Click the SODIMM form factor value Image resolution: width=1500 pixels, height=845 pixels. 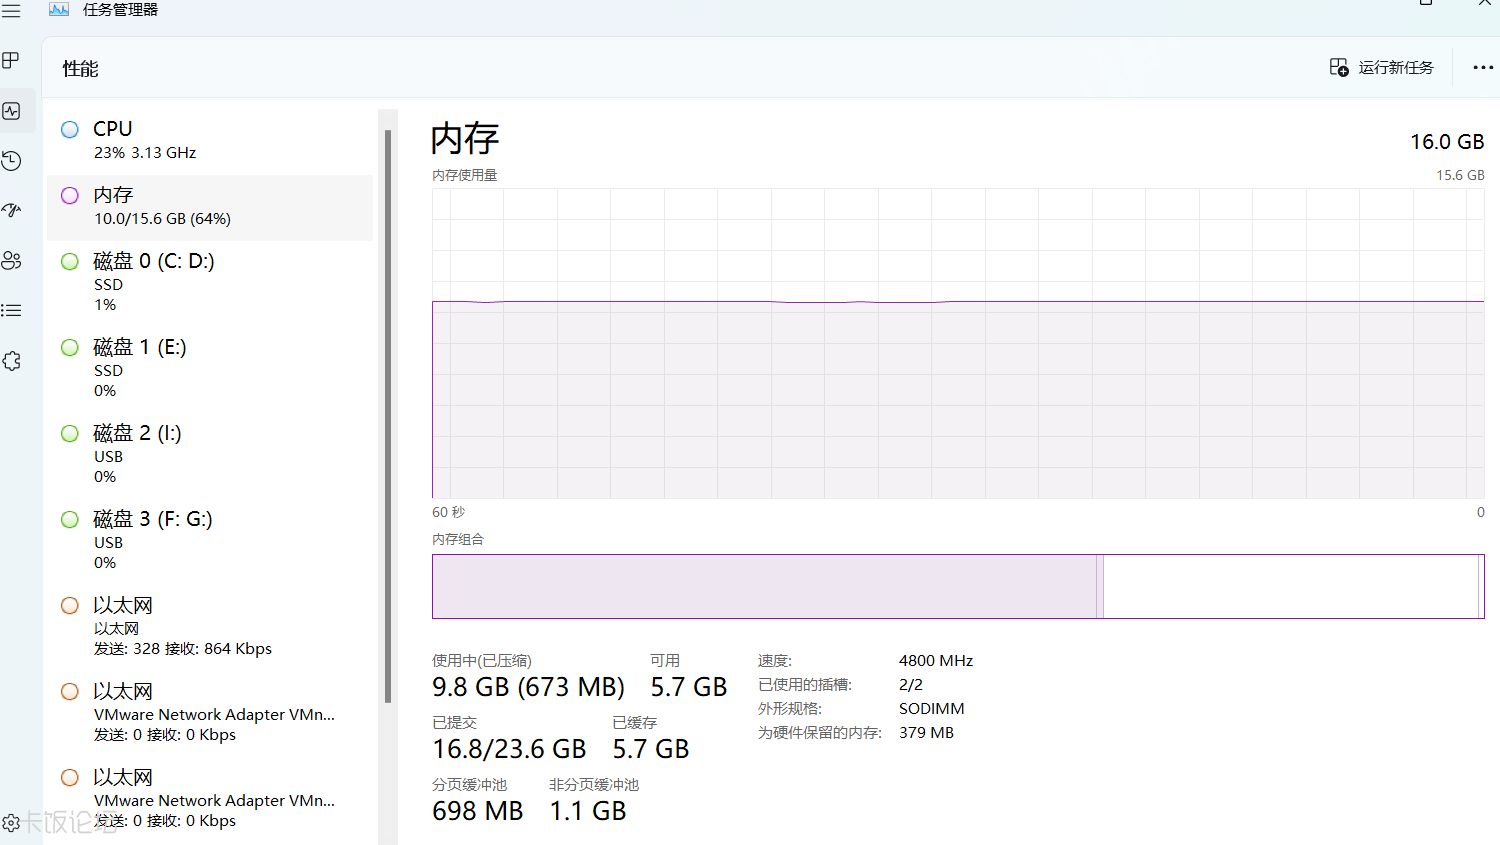coord(931,709)
